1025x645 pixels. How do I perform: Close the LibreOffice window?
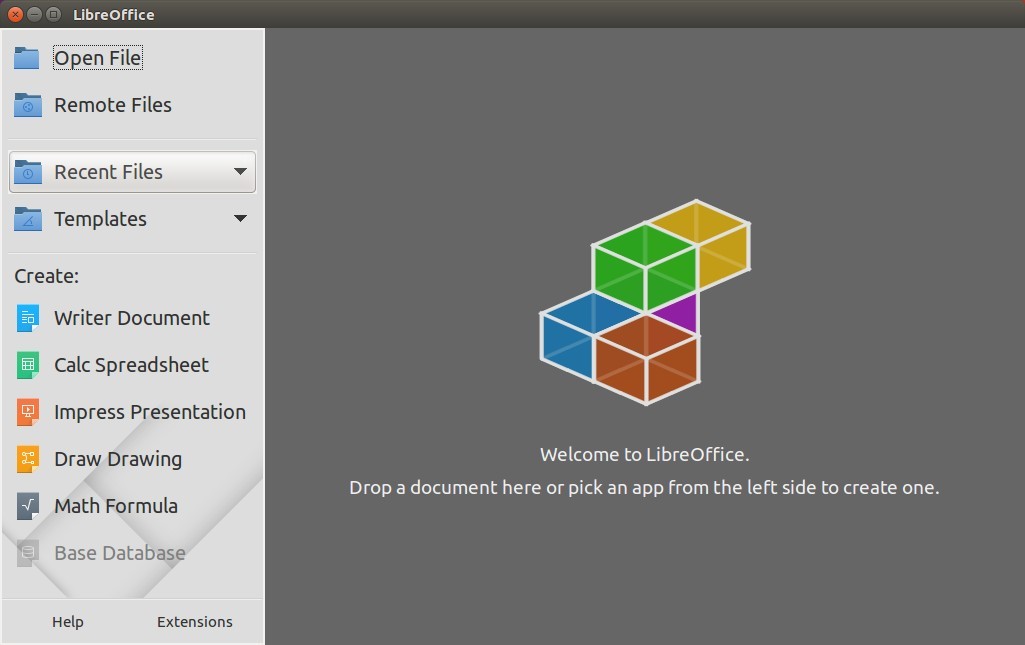point(15,14)
